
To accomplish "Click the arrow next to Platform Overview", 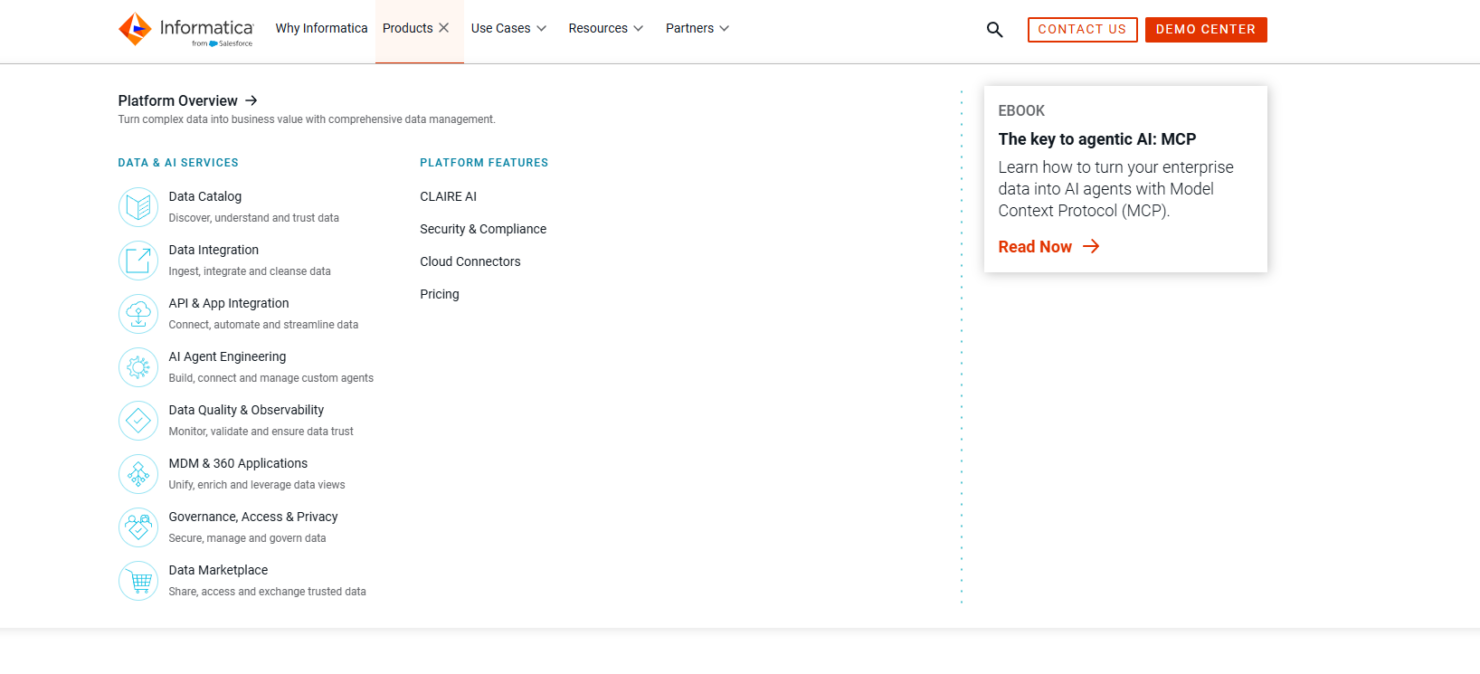I will (251, 100).
